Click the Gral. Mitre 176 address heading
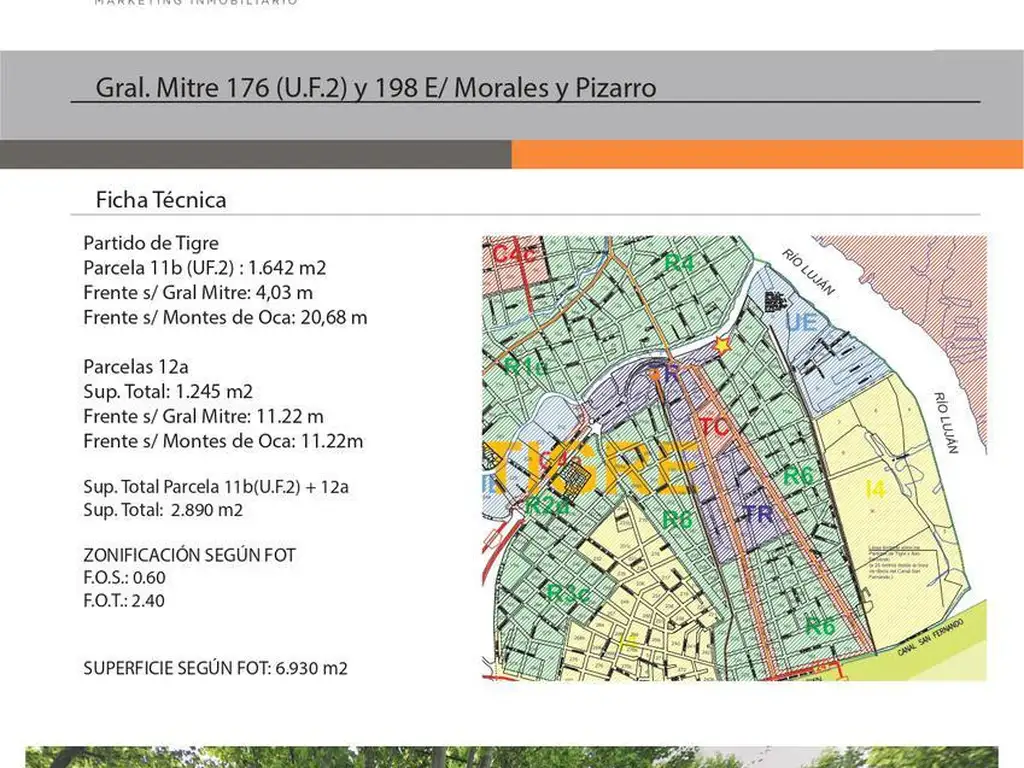 (376, 88)
